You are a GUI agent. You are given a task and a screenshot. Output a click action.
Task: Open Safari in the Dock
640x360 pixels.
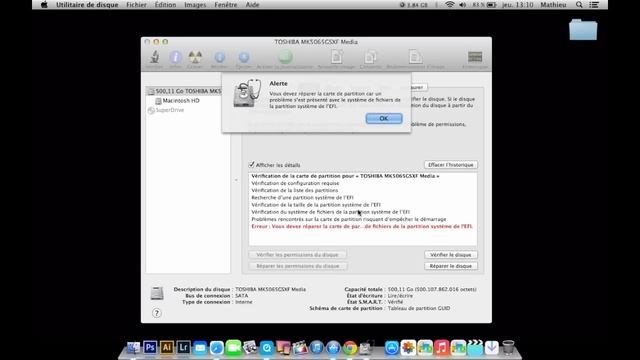pyautogui.click(x=217, y=347)
